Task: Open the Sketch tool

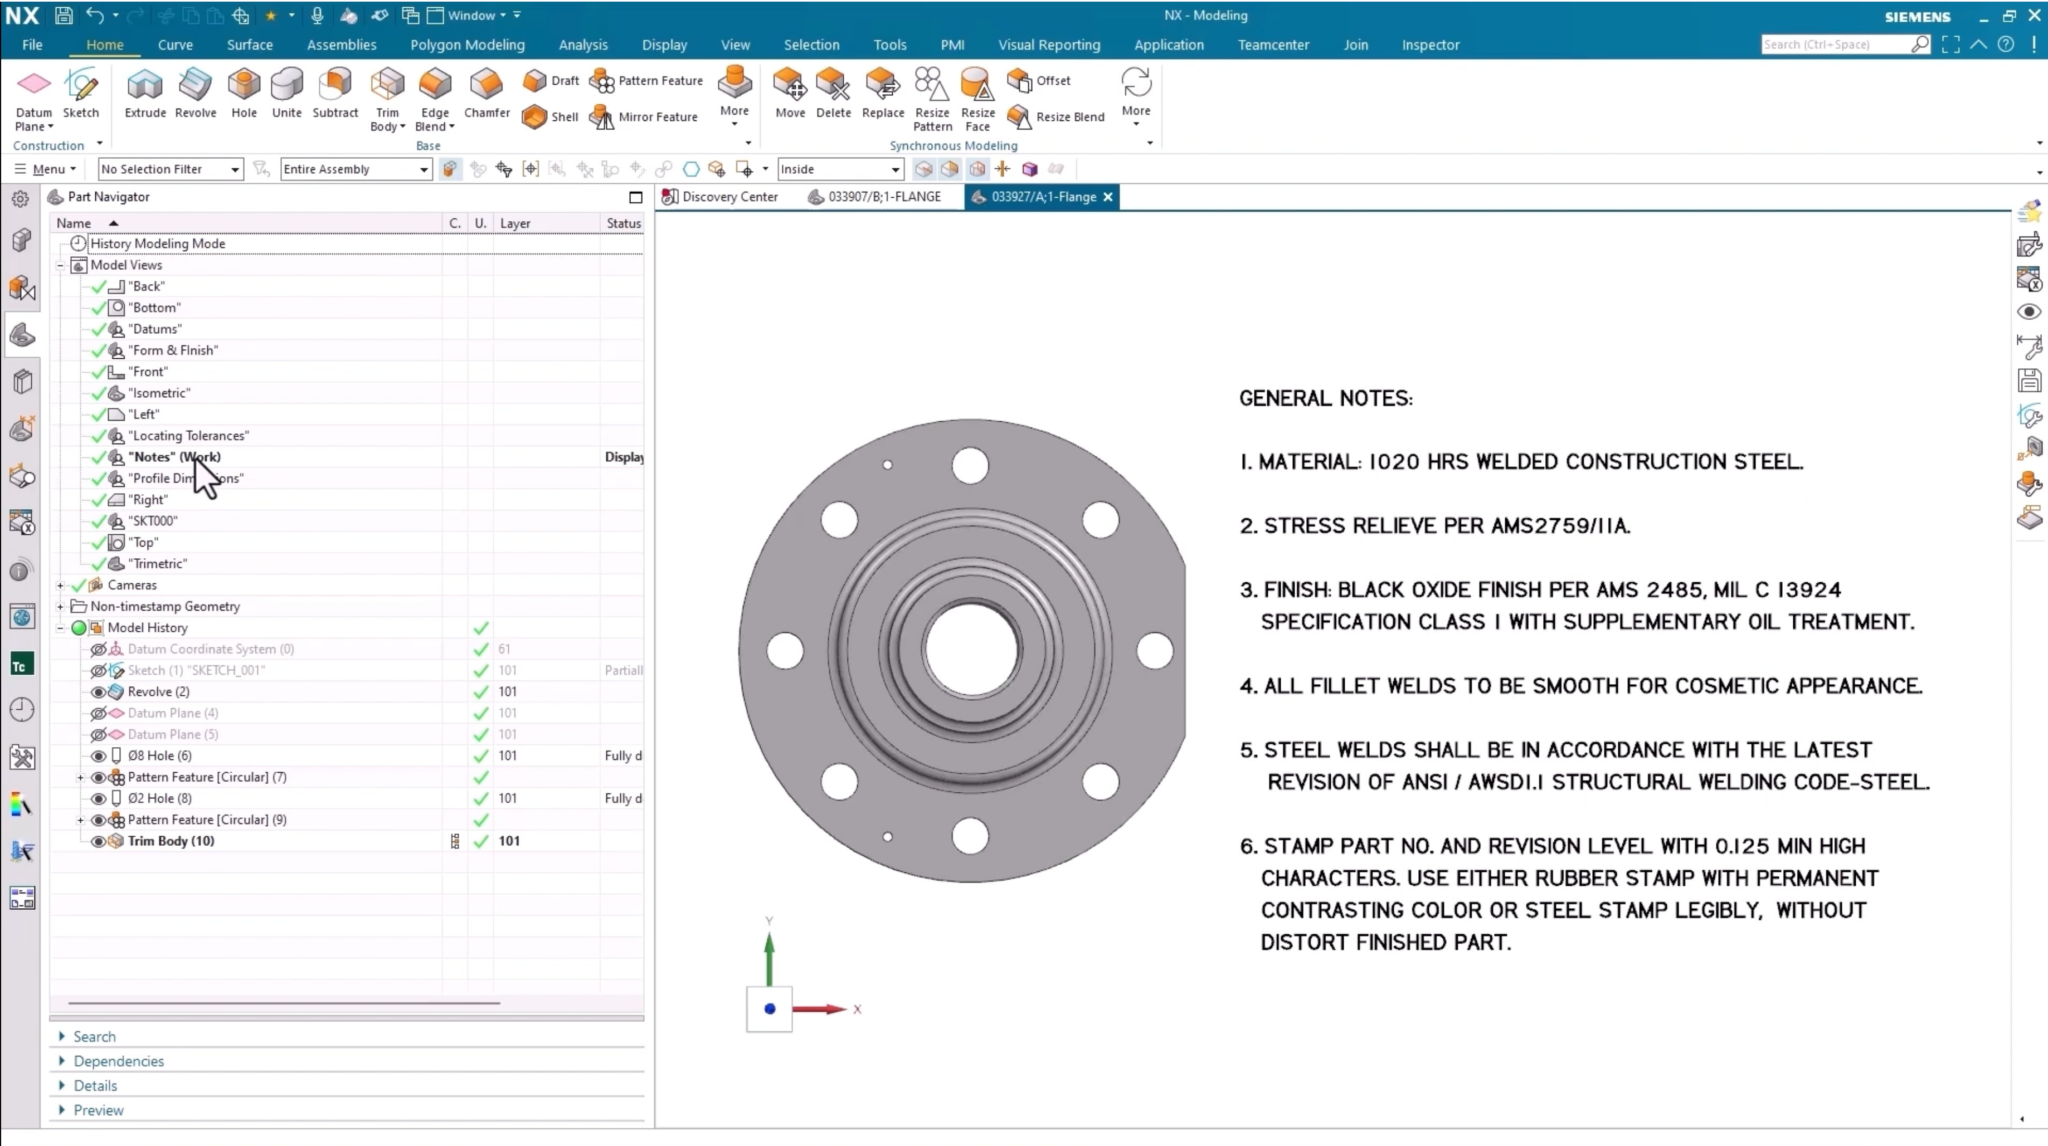Action: [x=80, y=95]
